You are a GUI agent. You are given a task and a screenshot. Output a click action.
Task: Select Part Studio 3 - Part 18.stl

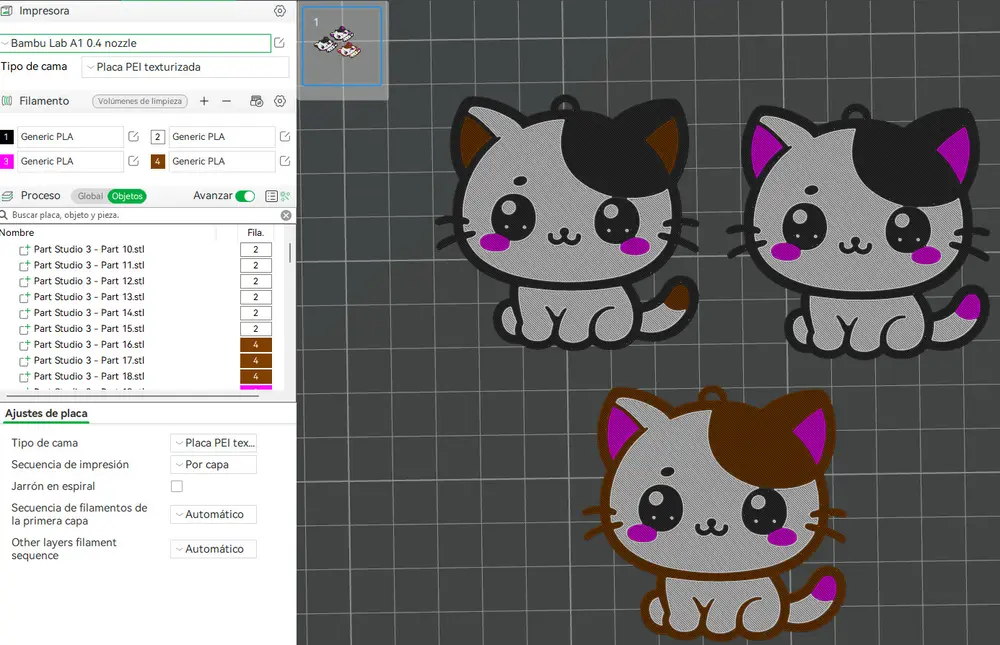tap(89, 376)
